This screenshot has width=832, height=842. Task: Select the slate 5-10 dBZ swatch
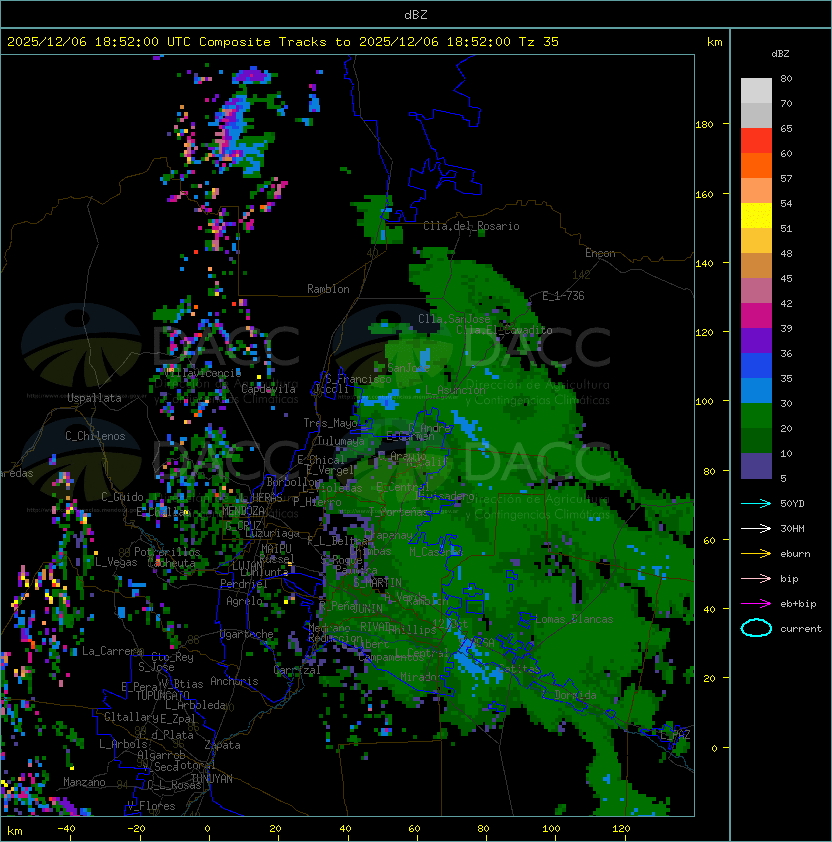click(x=756, y=466)
